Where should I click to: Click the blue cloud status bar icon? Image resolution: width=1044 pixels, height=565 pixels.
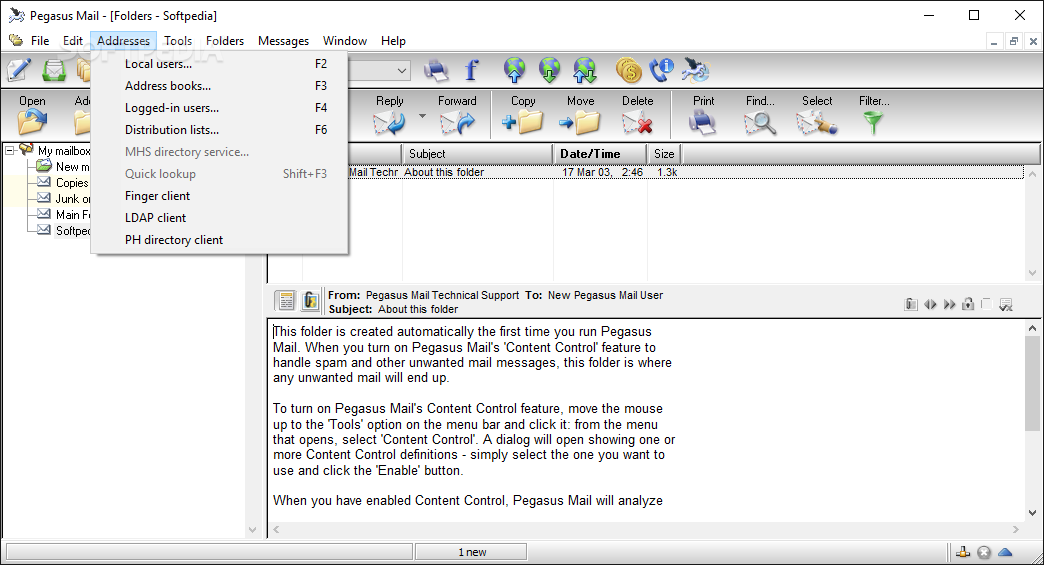pos(1005,552)
